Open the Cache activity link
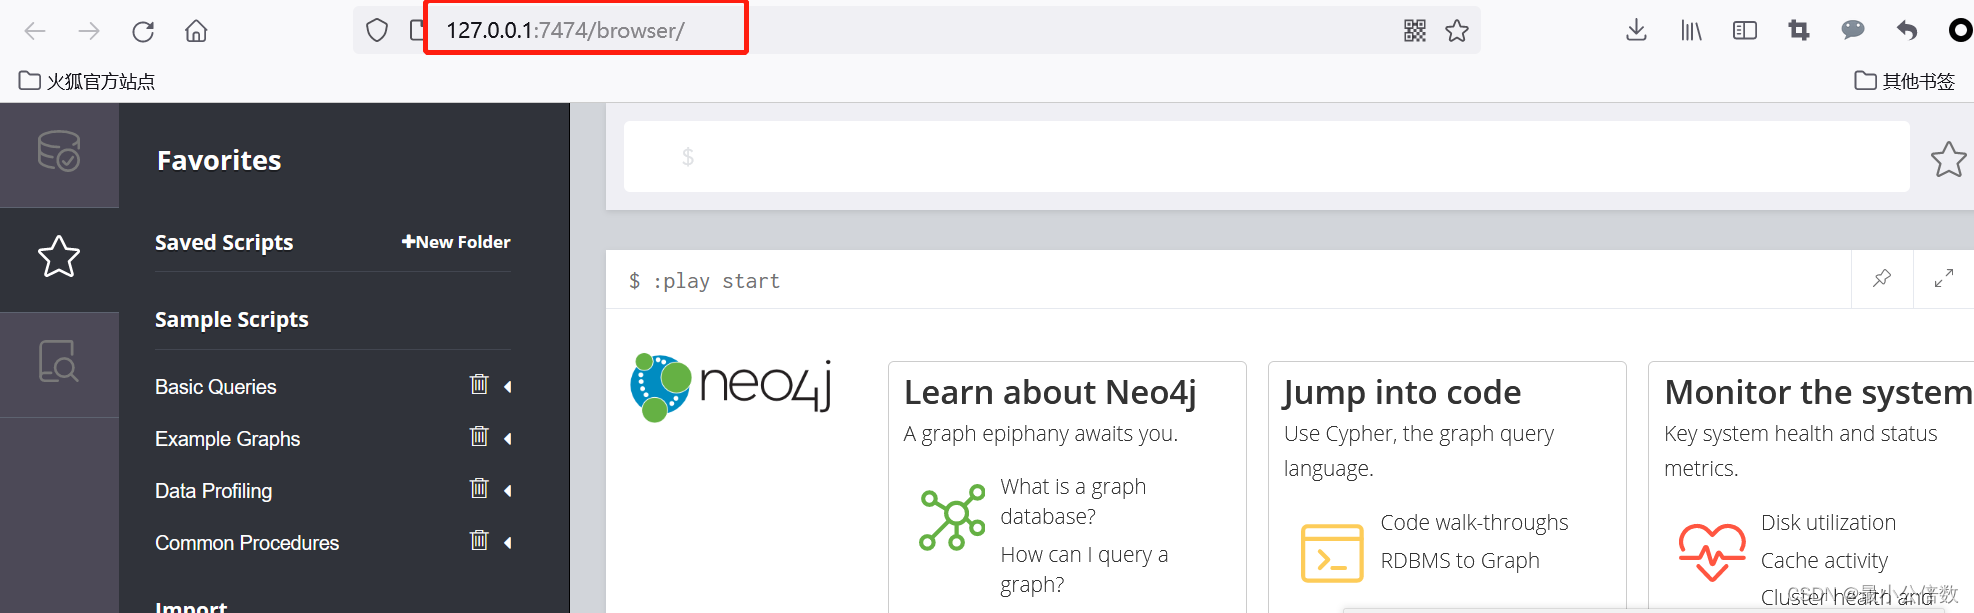This screenshot has height=613, width=1974. click(x=1824, y=561)
